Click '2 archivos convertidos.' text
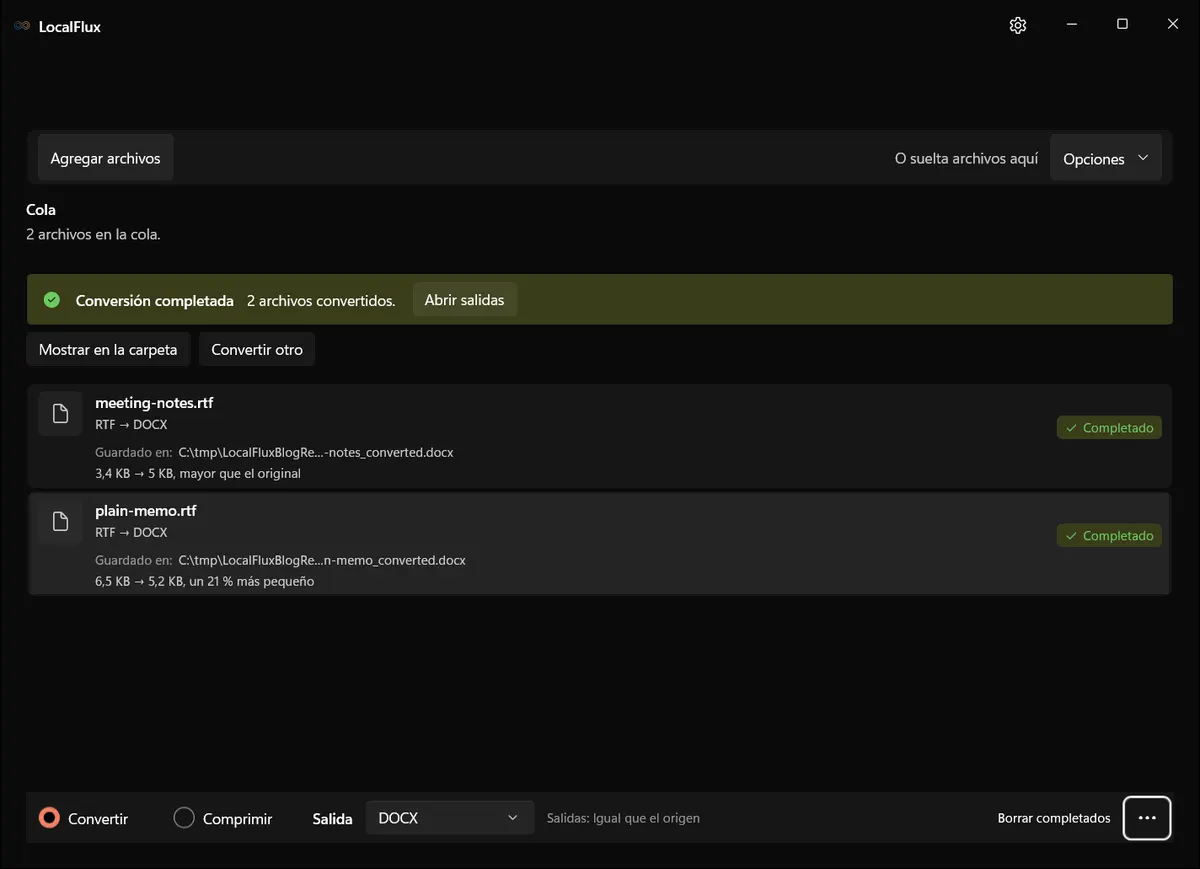 [x=321, y=300]
